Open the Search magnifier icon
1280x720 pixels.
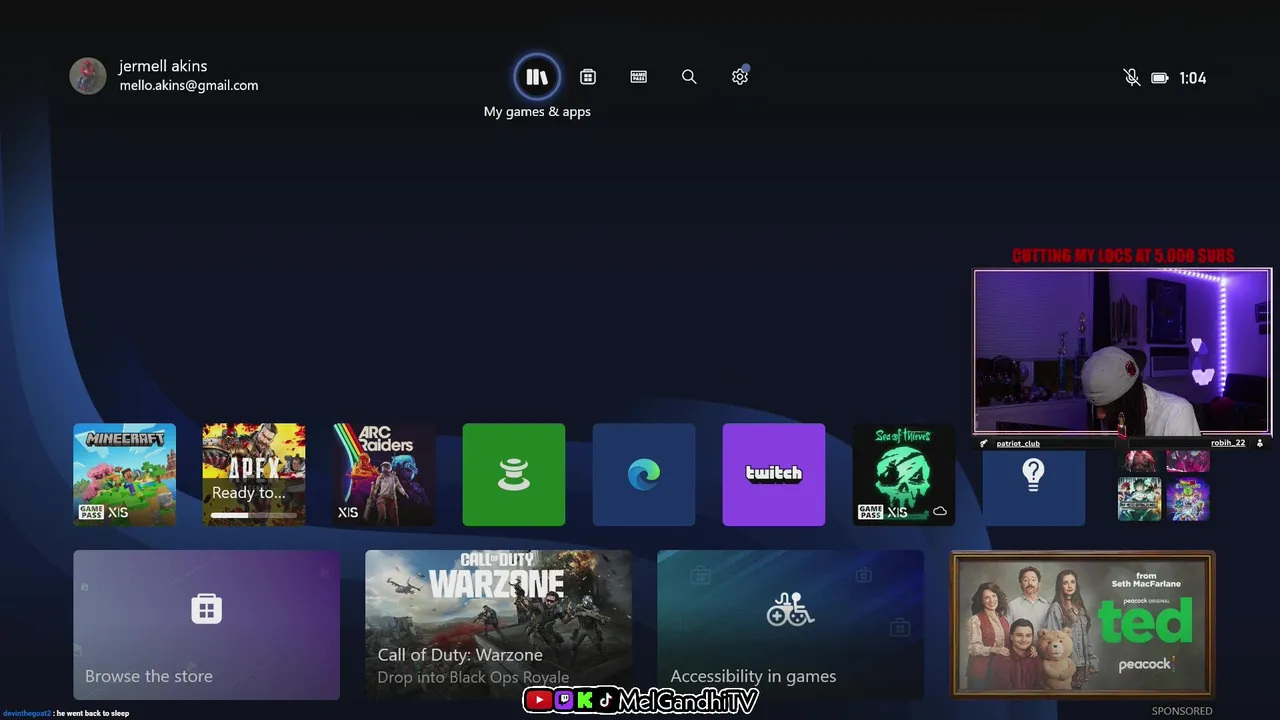pos(689,77)
